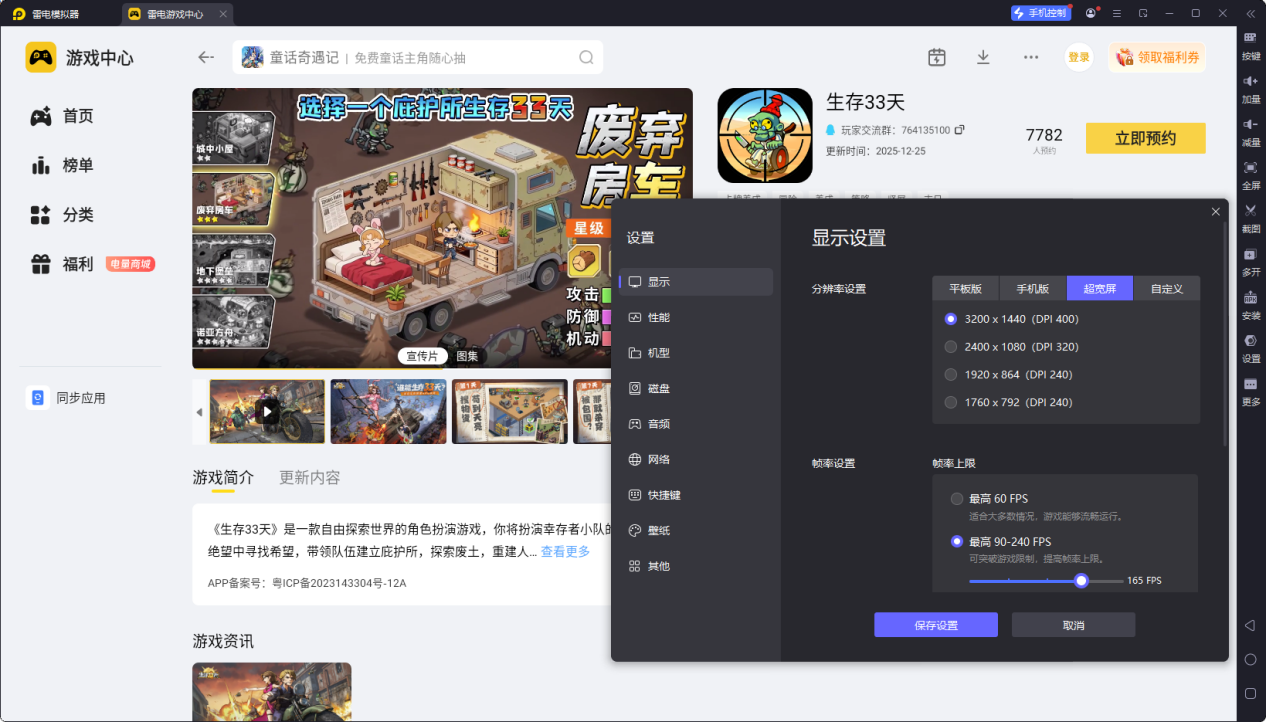1266x722 pixels.
Task: Open 其他 settings section
Action: [696, 566]
